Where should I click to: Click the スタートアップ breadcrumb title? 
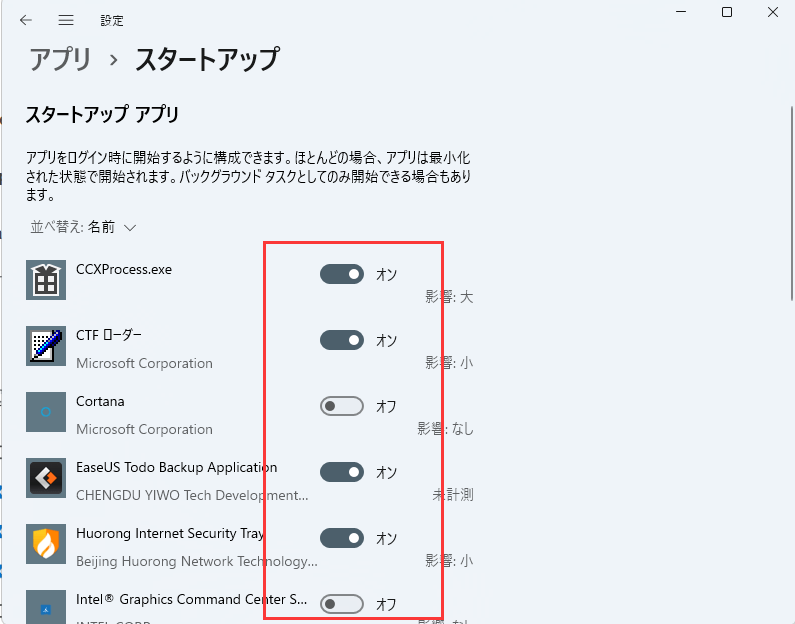207,59
